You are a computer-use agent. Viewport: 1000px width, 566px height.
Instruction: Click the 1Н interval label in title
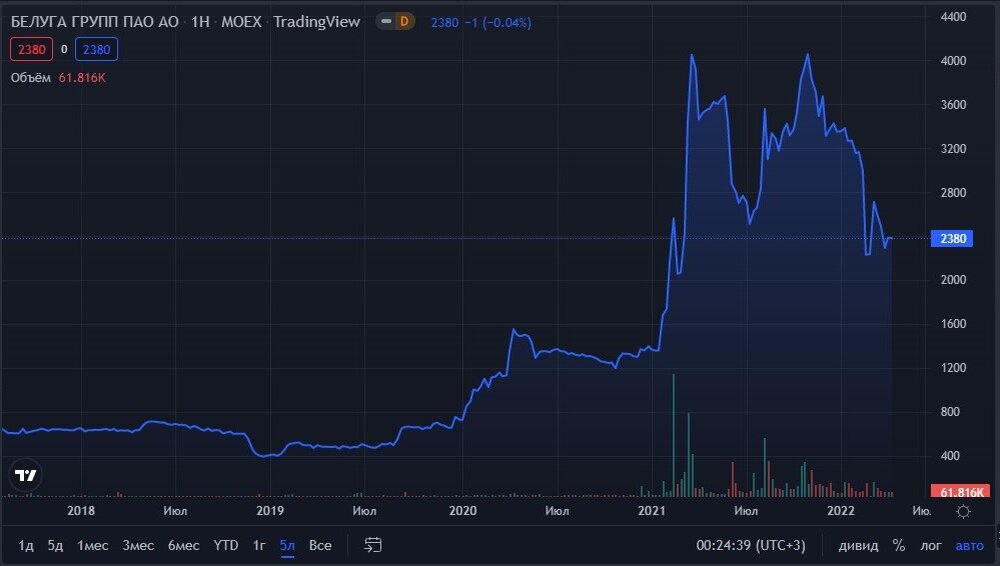[200, 22]
